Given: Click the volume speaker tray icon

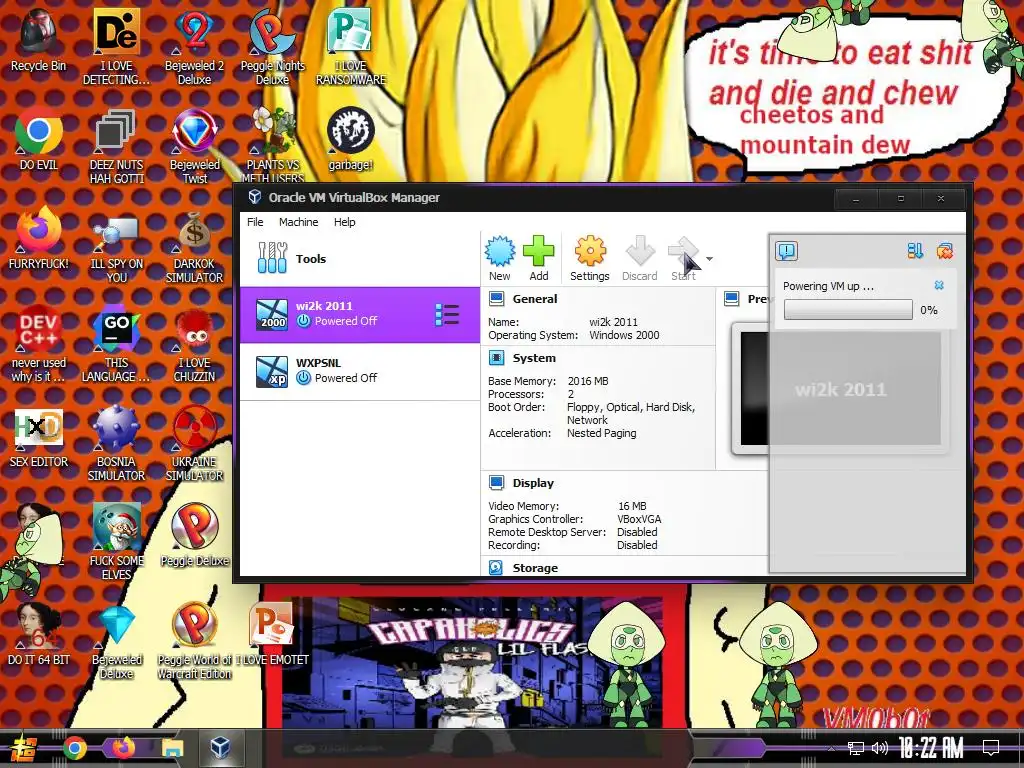Looking at the screenshot, I should 880,748.
